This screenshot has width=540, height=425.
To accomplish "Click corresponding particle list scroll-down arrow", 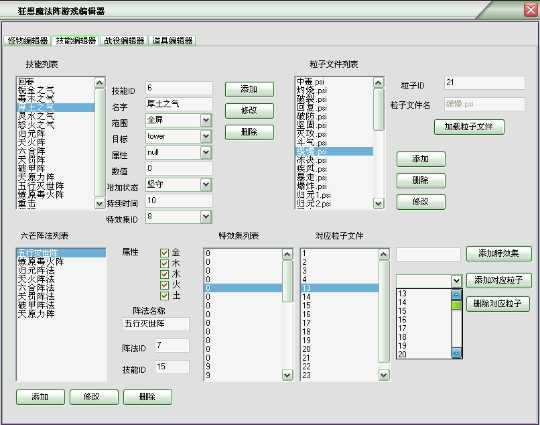I will [384, 375].
